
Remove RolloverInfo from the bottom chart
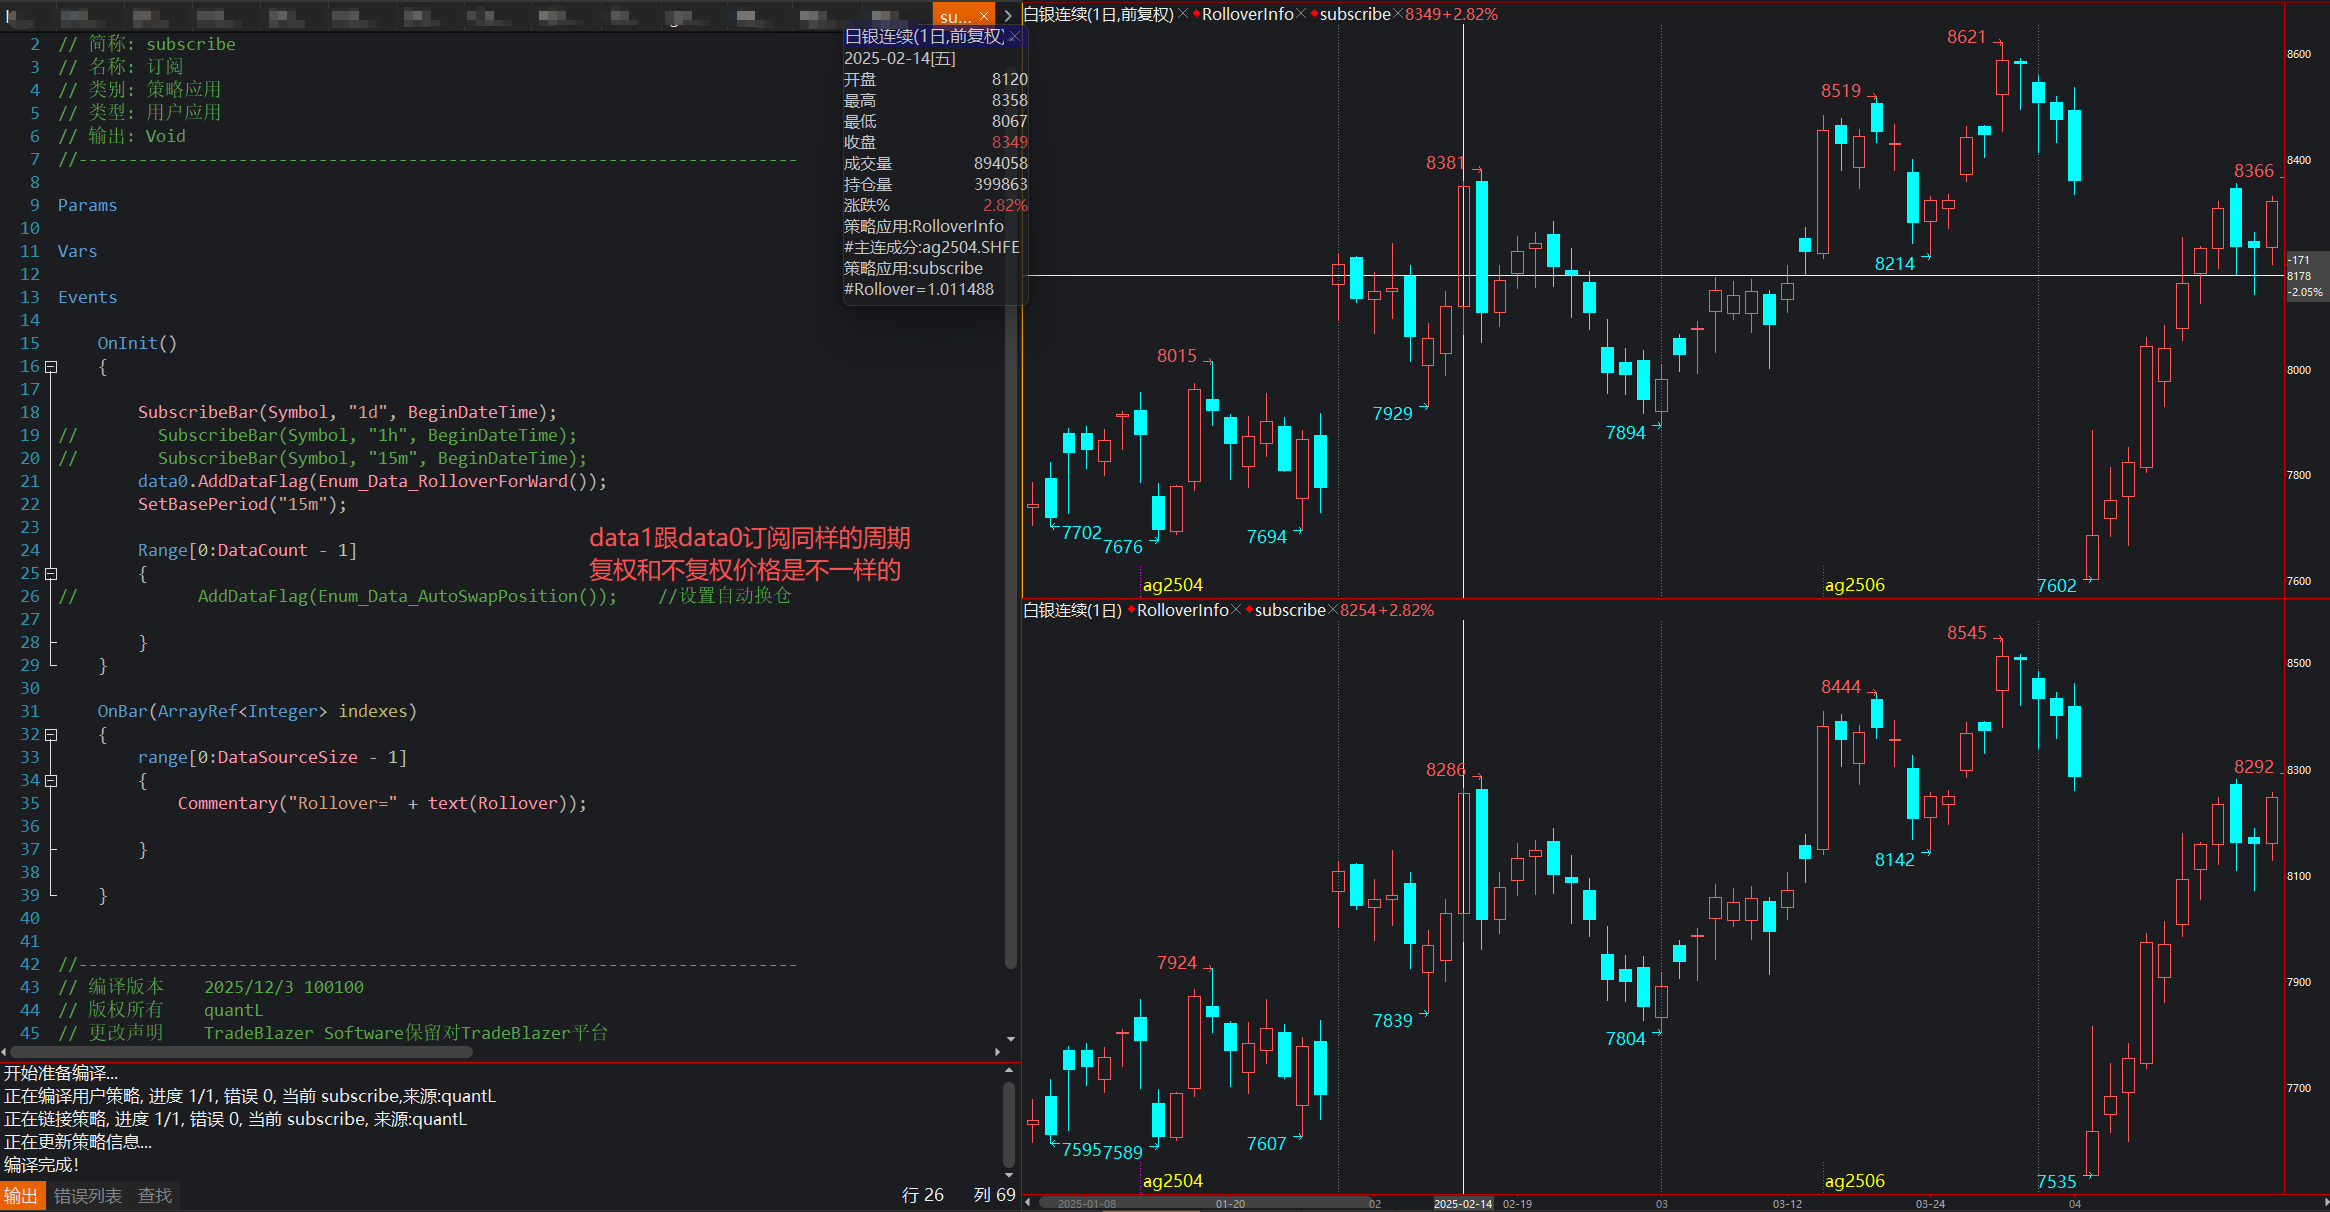point(1236,610)
